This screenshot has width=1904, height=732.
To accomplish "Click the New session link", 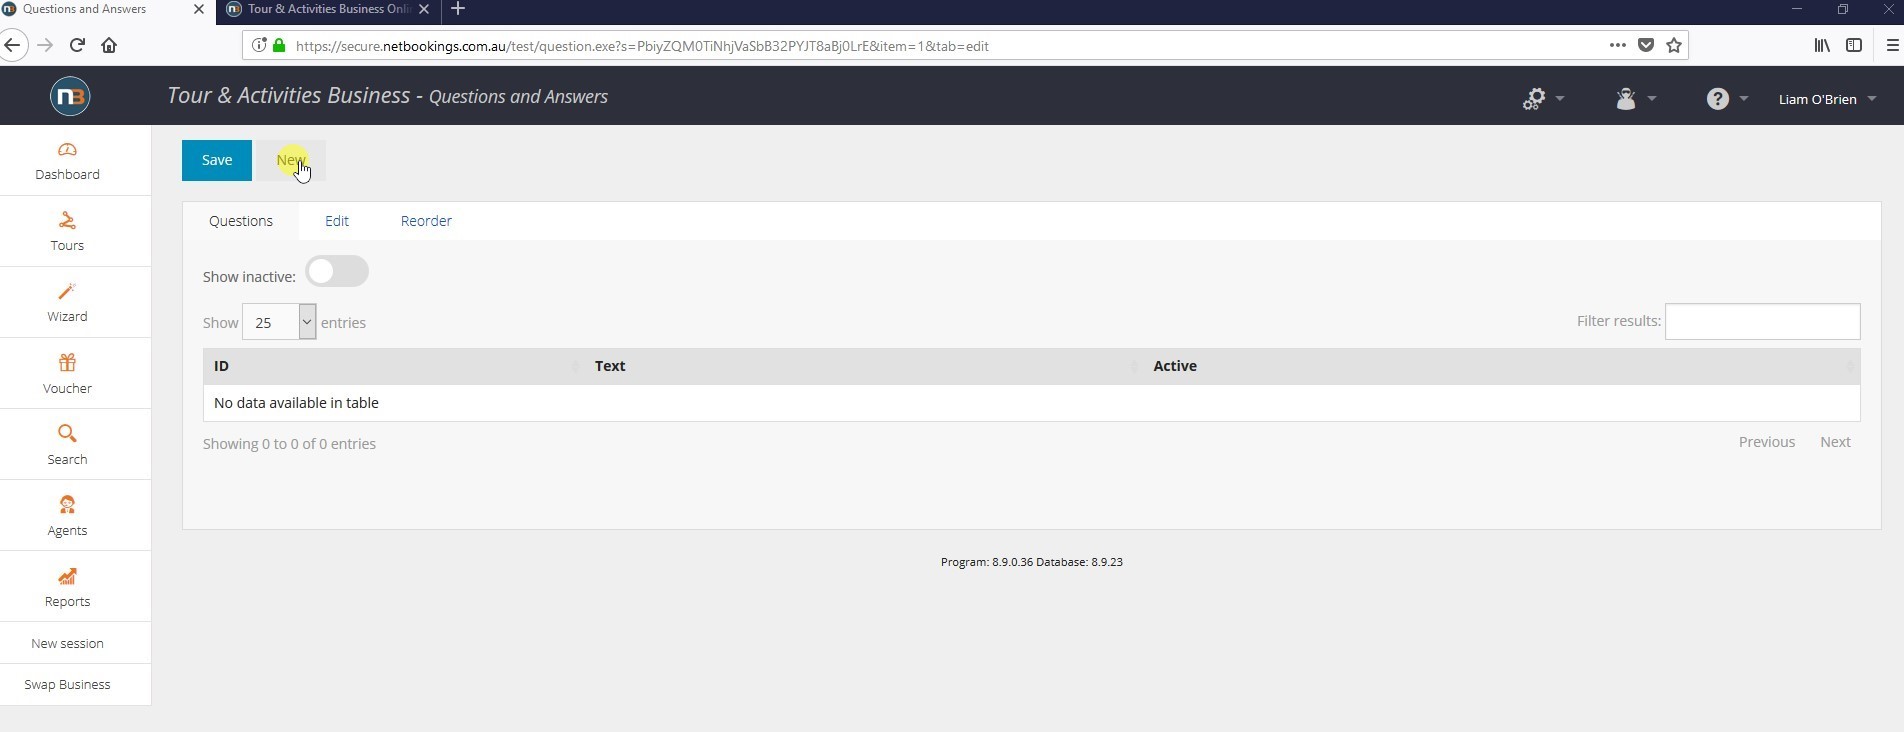I will click(x=67, y=643).
